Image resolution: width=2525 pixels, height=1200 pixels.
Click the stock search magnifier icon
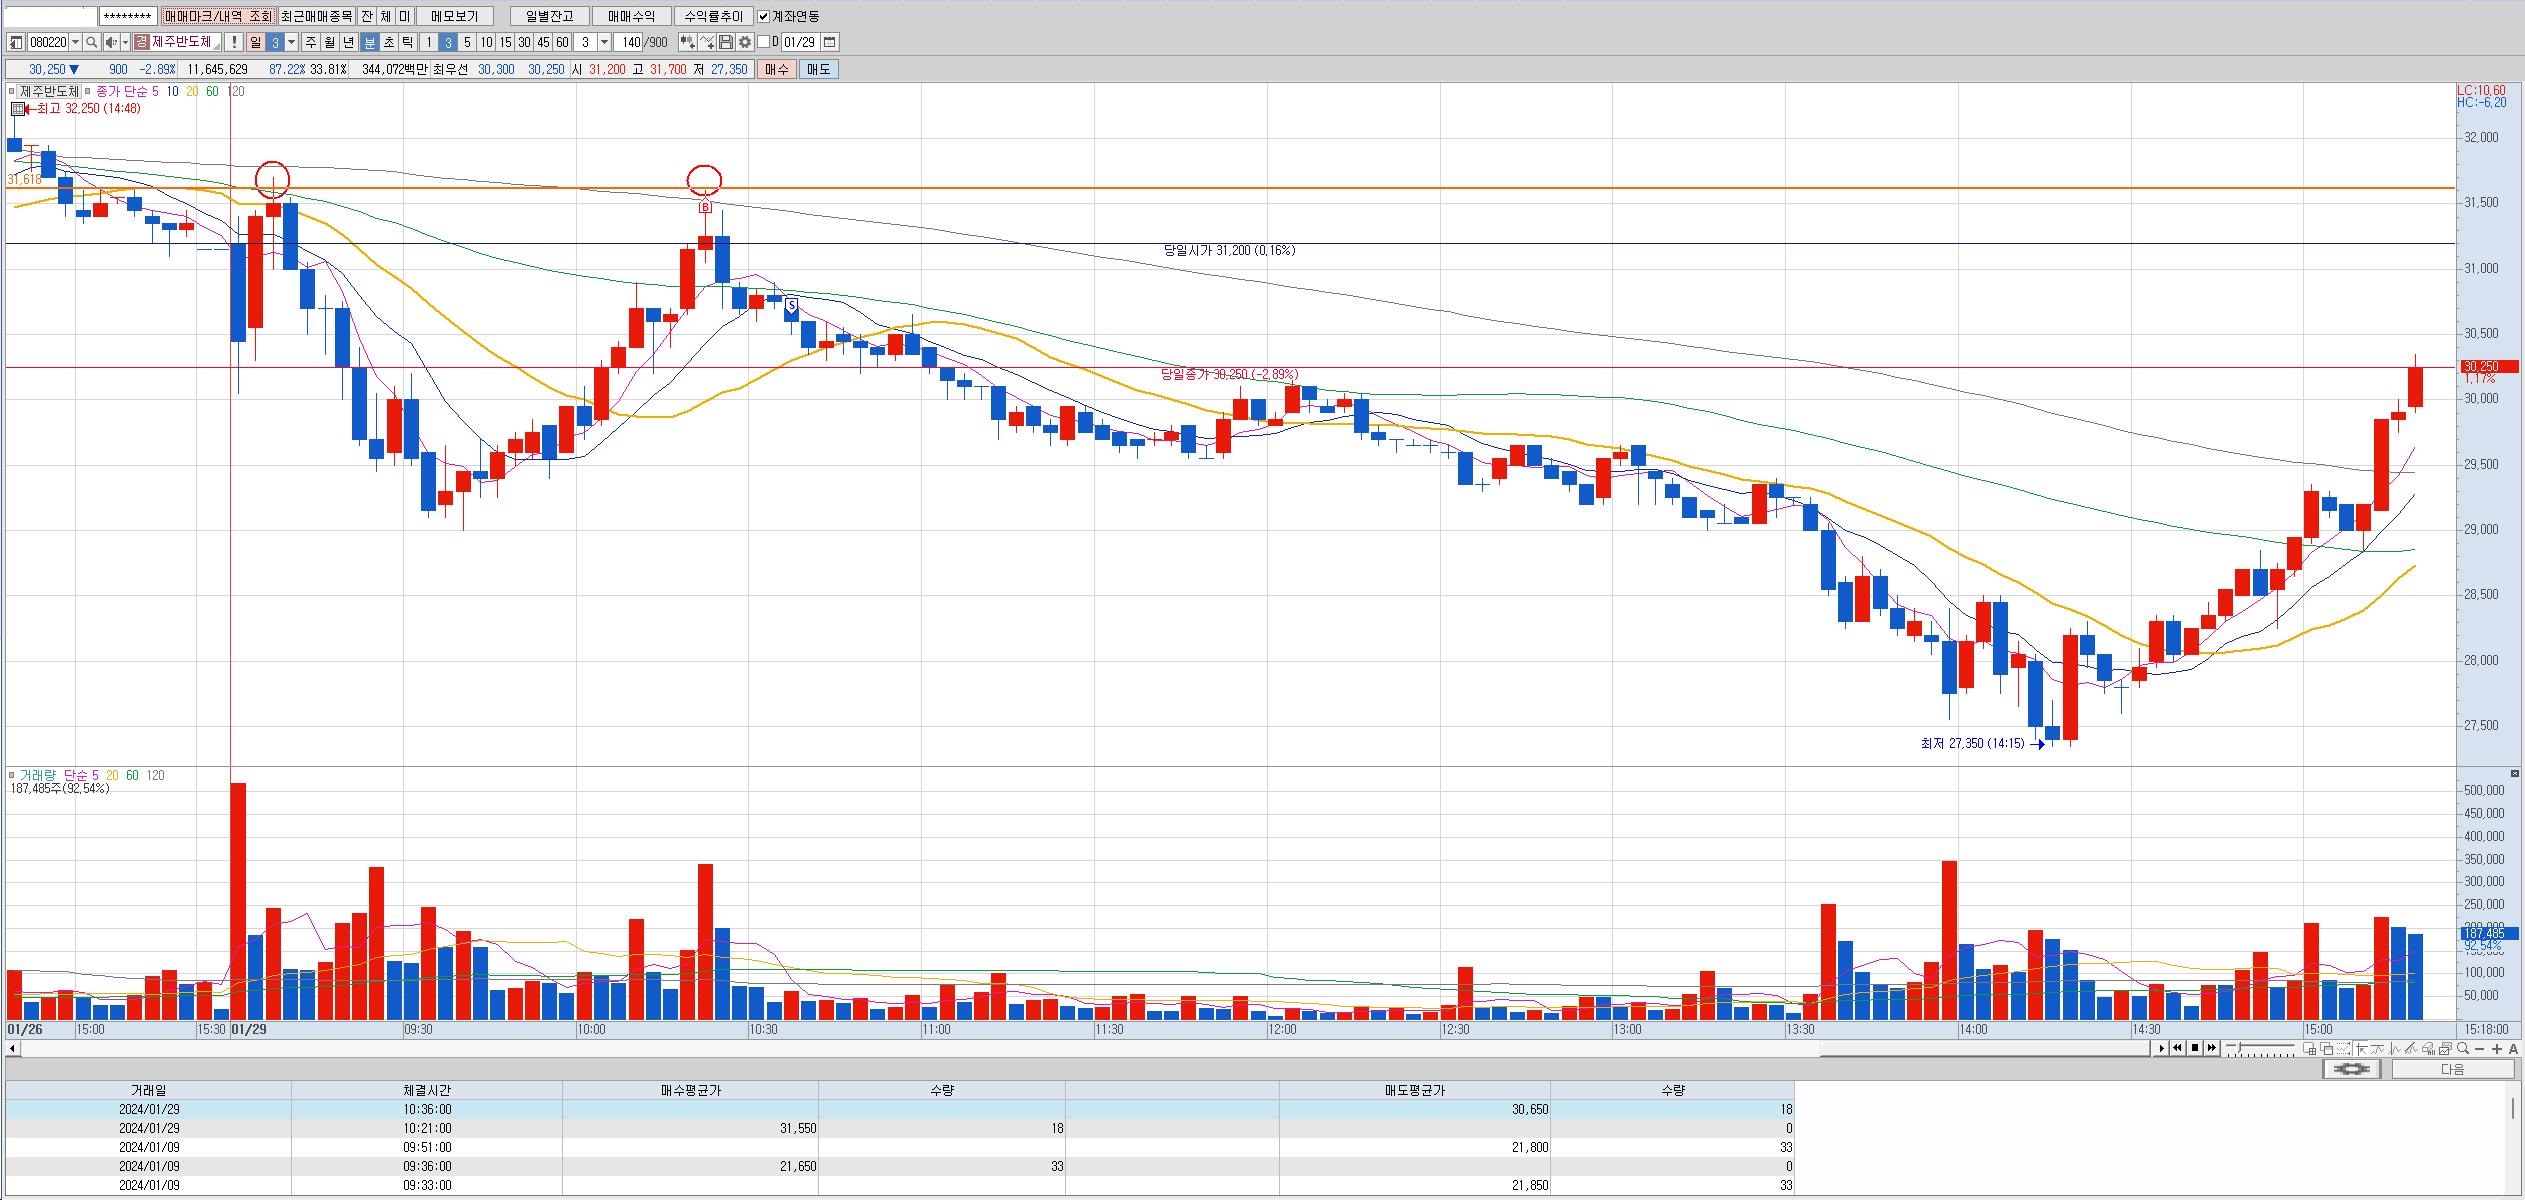(x=91, y=42)
